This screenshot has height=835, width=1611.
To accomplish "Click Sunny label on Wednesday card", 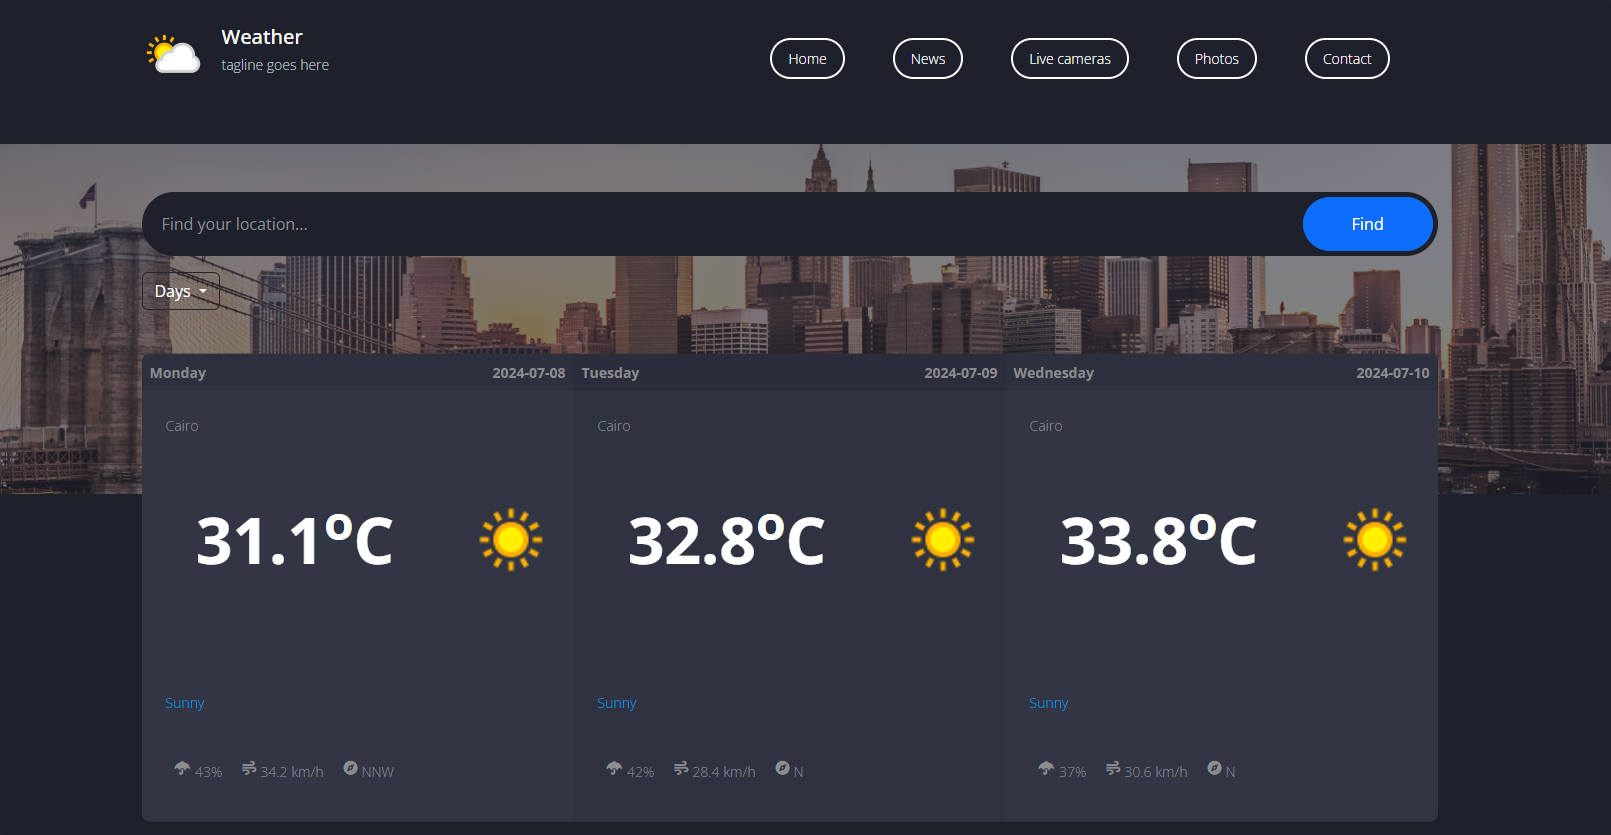I will [1049, 703].
